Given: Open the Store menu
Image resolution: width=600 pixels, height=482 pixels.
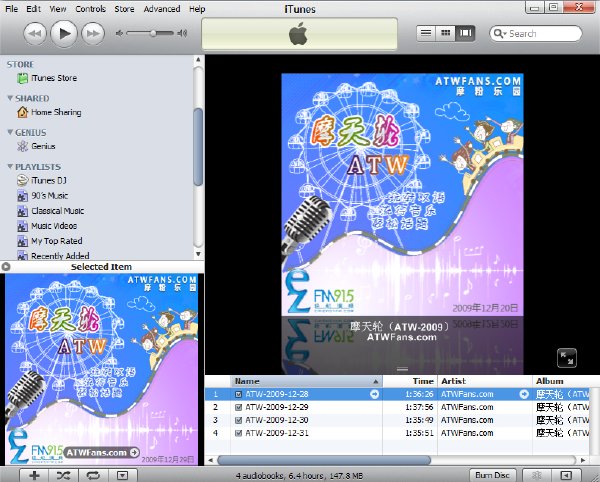Looking at the screenshot, I should click(124, 8).
